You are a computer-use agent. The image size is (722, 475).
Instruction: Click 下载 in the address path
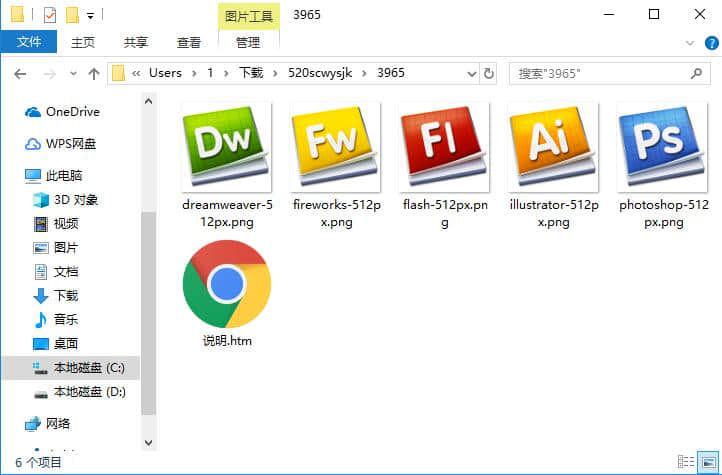point(251,73)
